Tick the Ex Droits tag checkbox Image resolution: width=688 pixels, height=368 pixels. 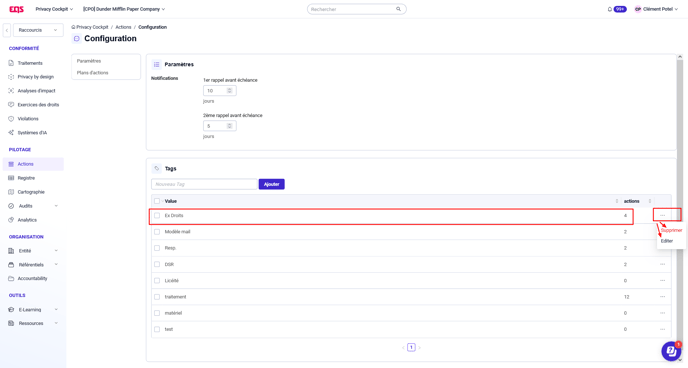157,216
